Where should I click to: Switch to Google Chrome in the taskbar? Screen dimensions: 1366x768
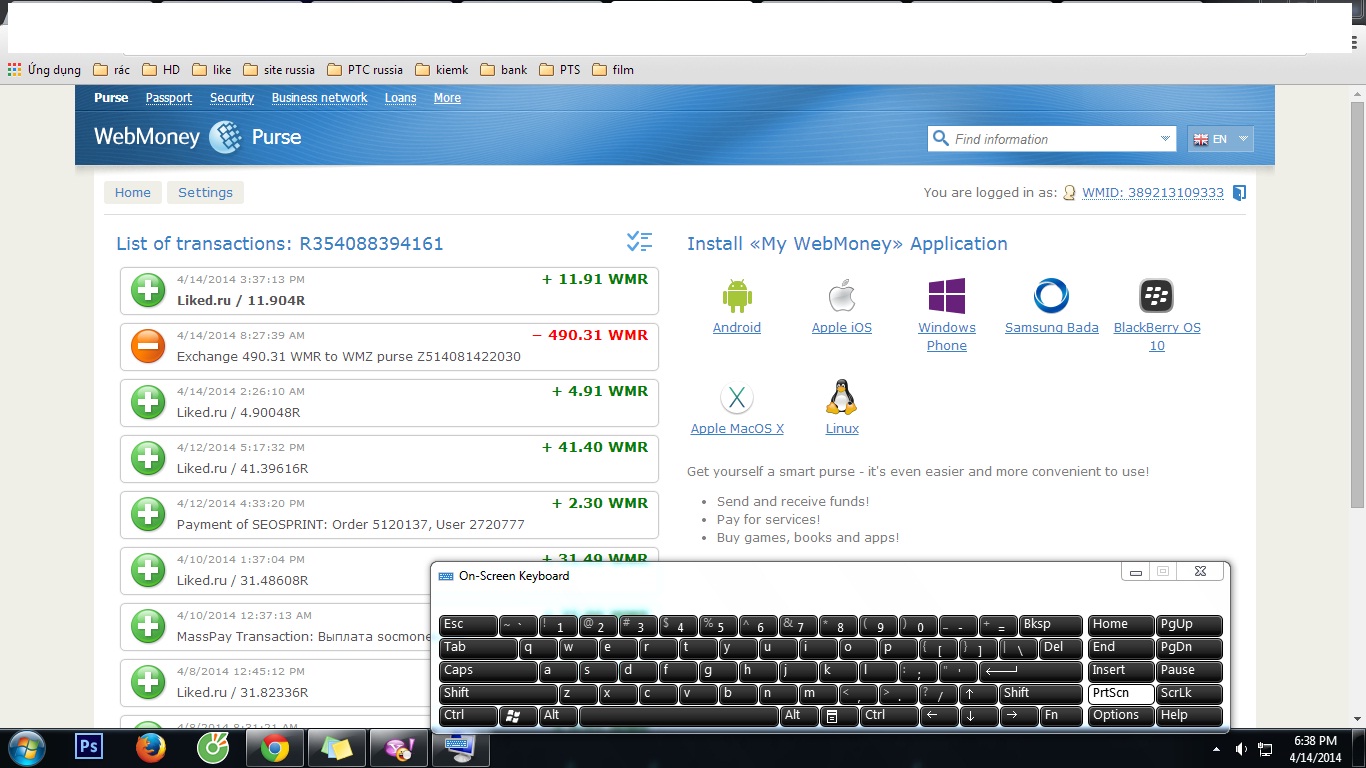coord(275,748)
